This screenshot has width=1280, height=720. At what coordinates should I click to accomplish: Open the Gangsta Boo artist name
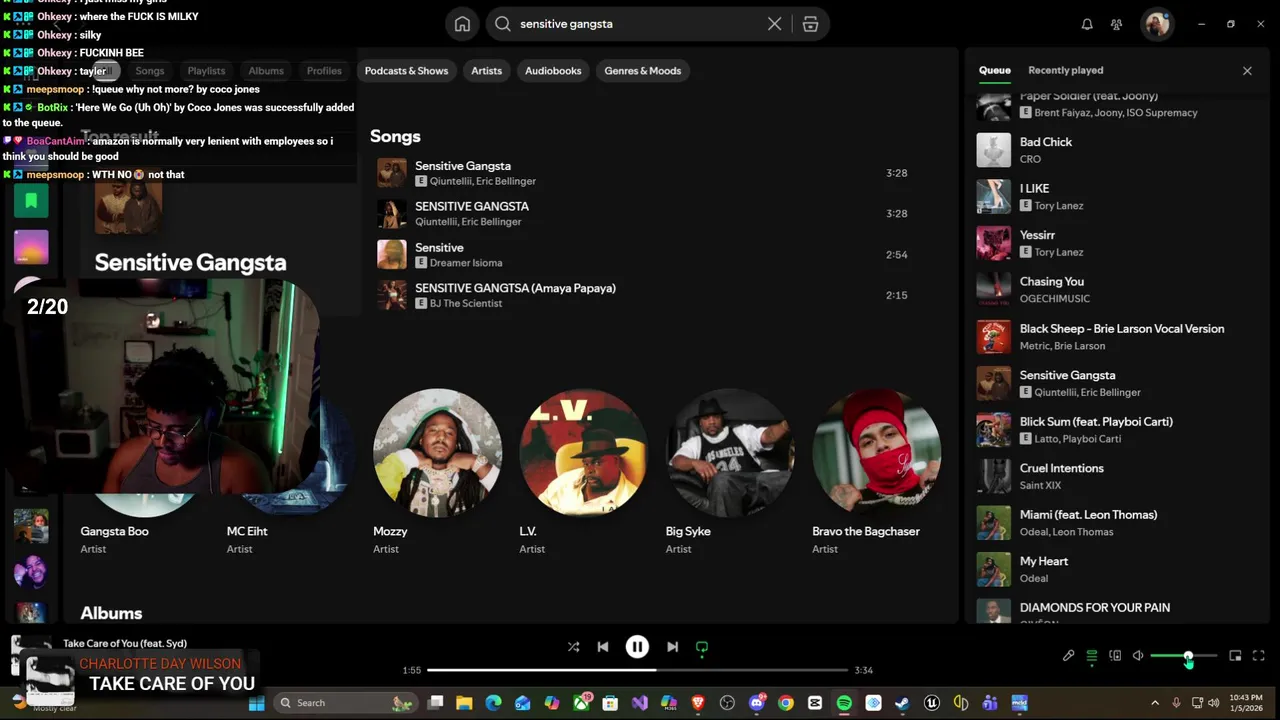point(114,531)
